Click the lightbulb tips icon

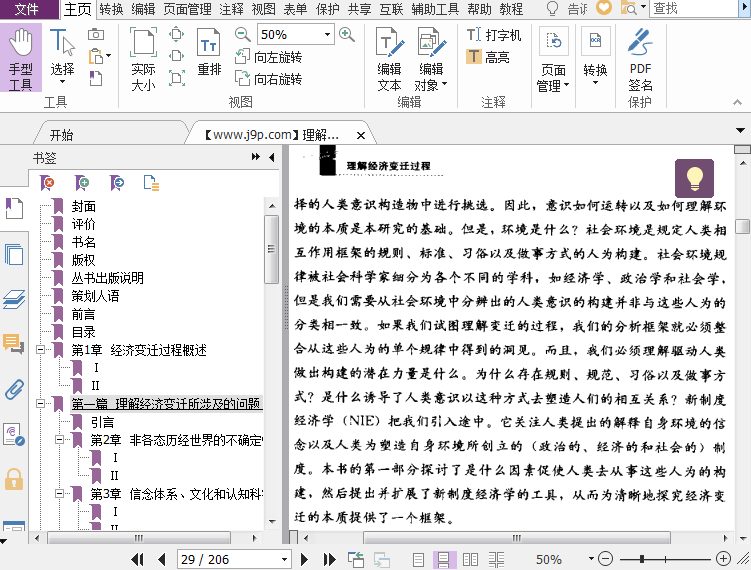pos(694,178)
